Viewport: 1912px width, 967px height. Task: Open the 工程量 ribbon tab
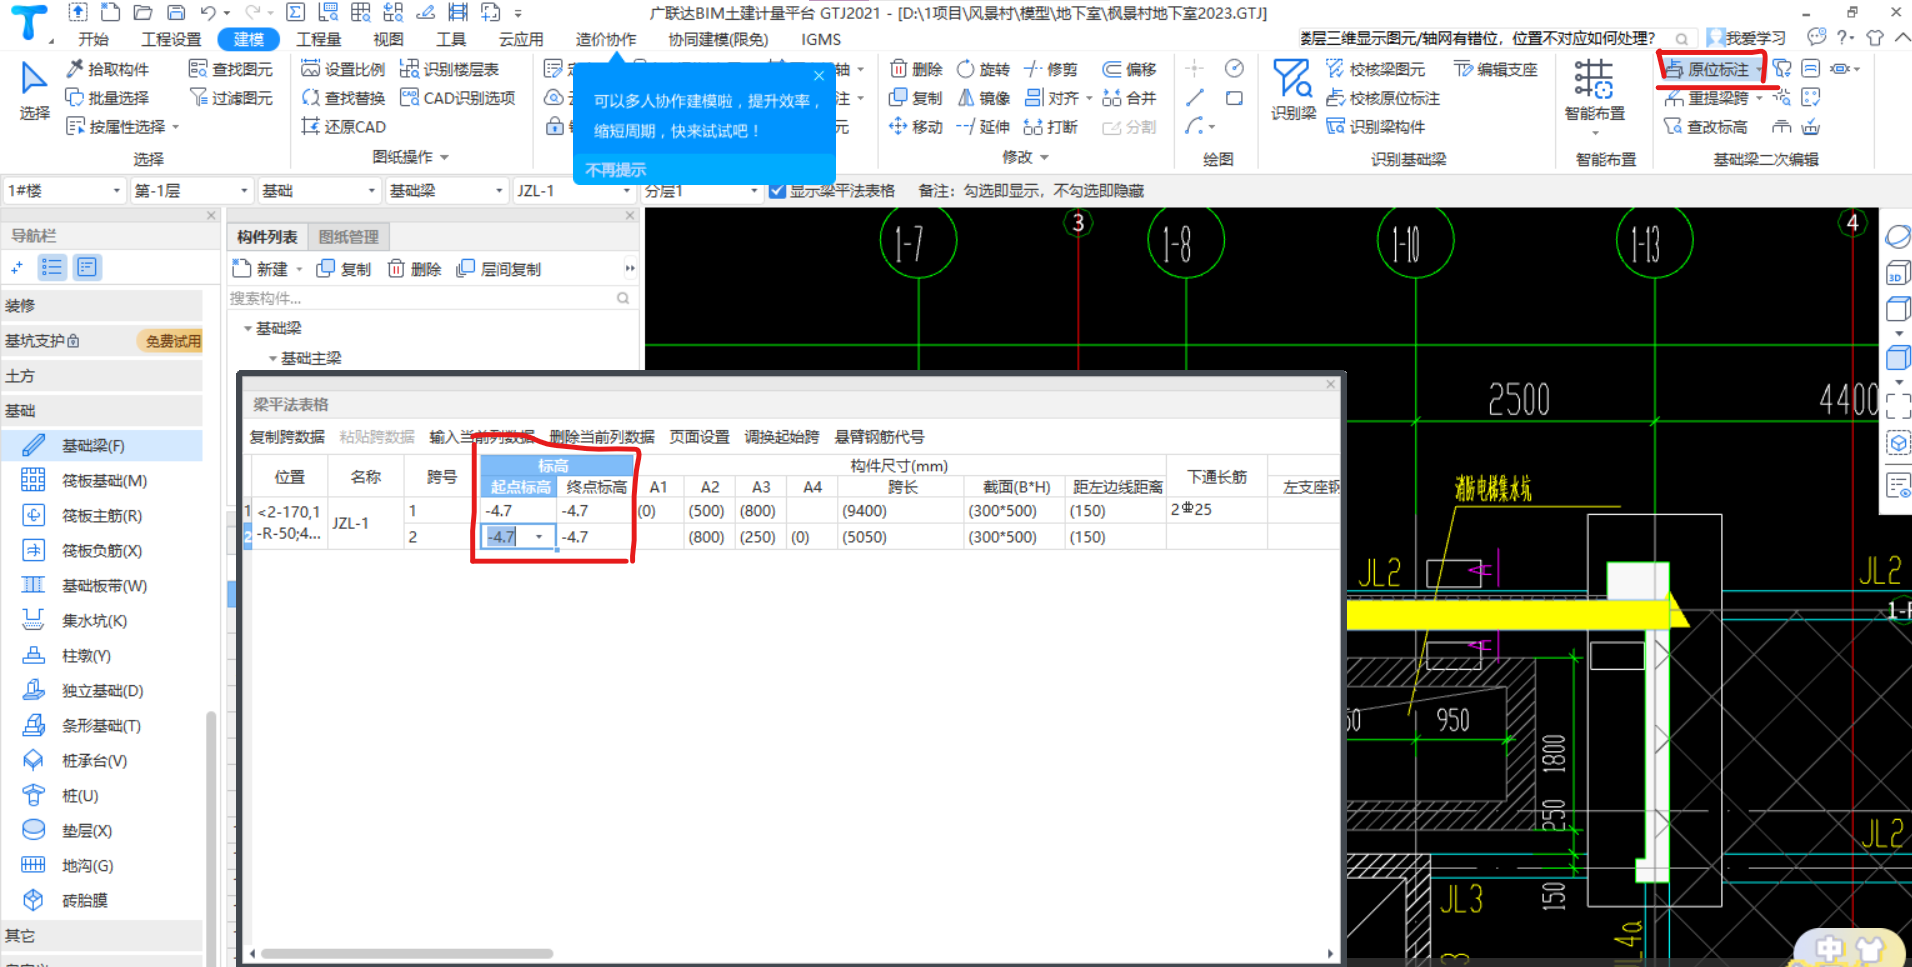pos(319,39)
